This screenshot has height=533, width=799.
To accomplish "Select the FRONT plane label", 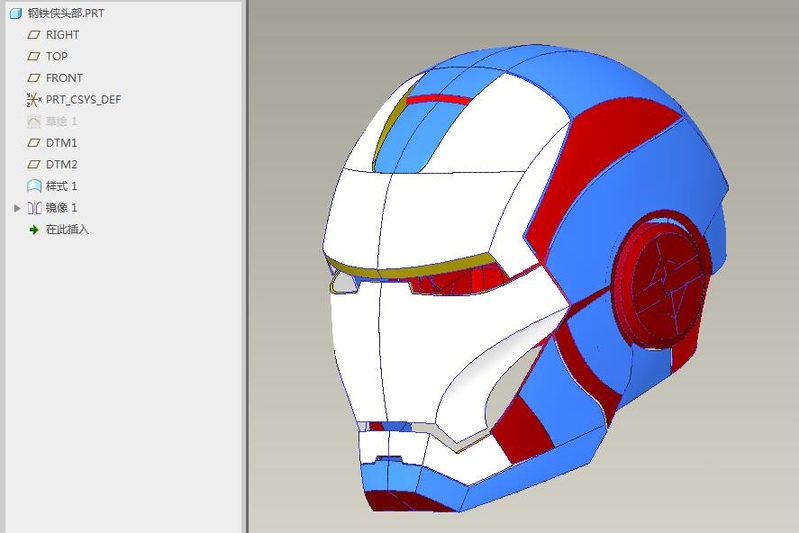I will pos(64,78).
